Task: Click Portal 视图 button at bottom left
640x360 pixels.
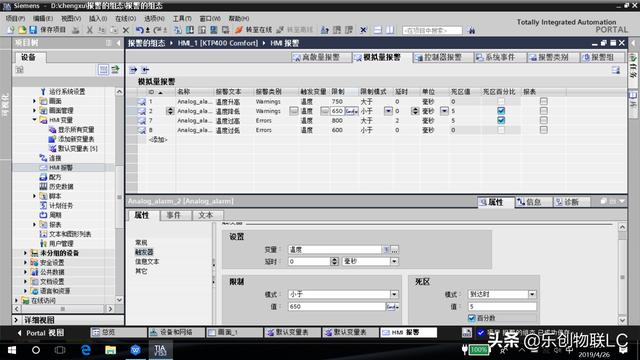Action: click(x=41, y=333)
